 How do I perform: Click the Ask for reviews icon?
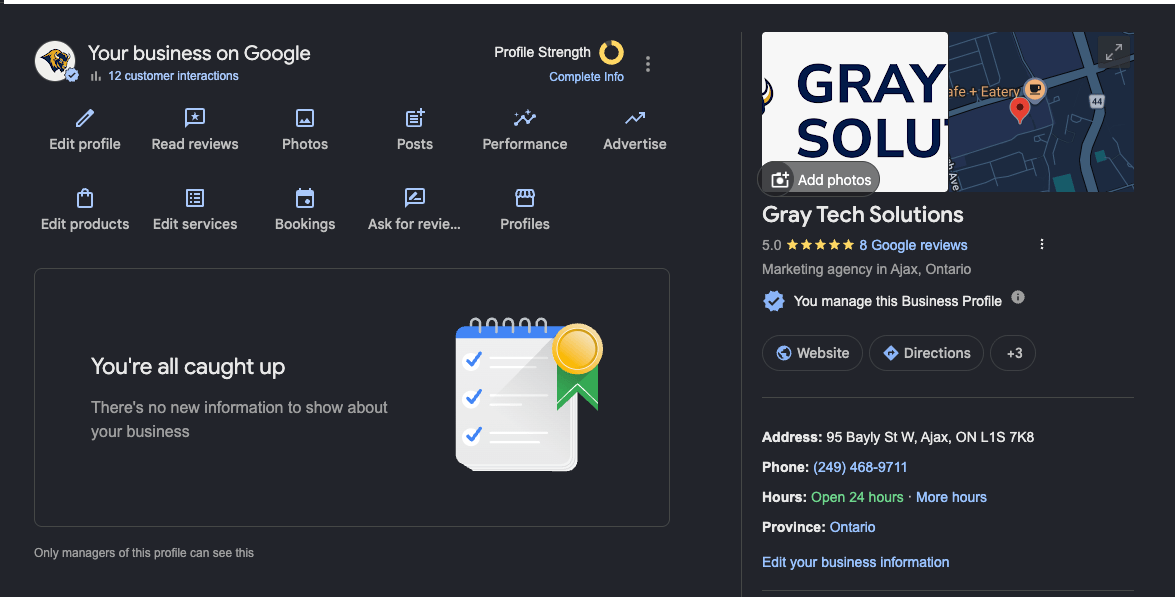click(x=414, y=198)
